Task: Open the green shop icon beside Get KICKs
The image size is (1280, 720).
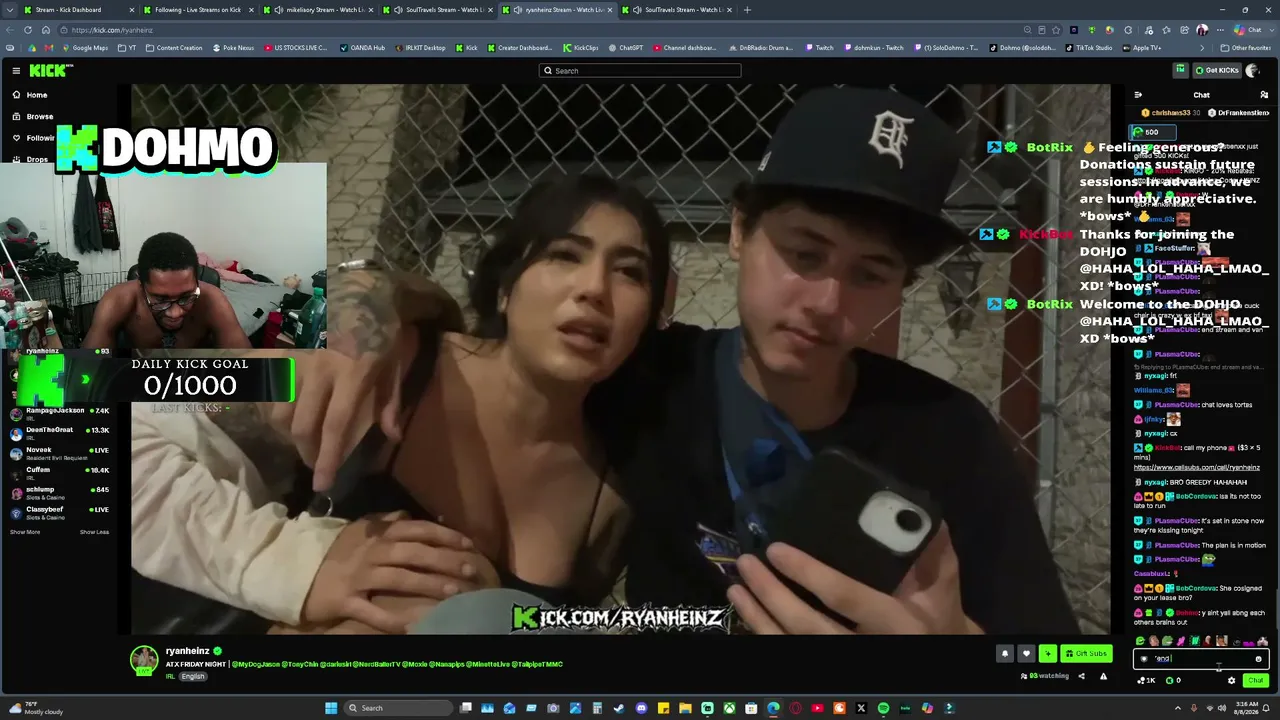Action: tap(1180, 70)
